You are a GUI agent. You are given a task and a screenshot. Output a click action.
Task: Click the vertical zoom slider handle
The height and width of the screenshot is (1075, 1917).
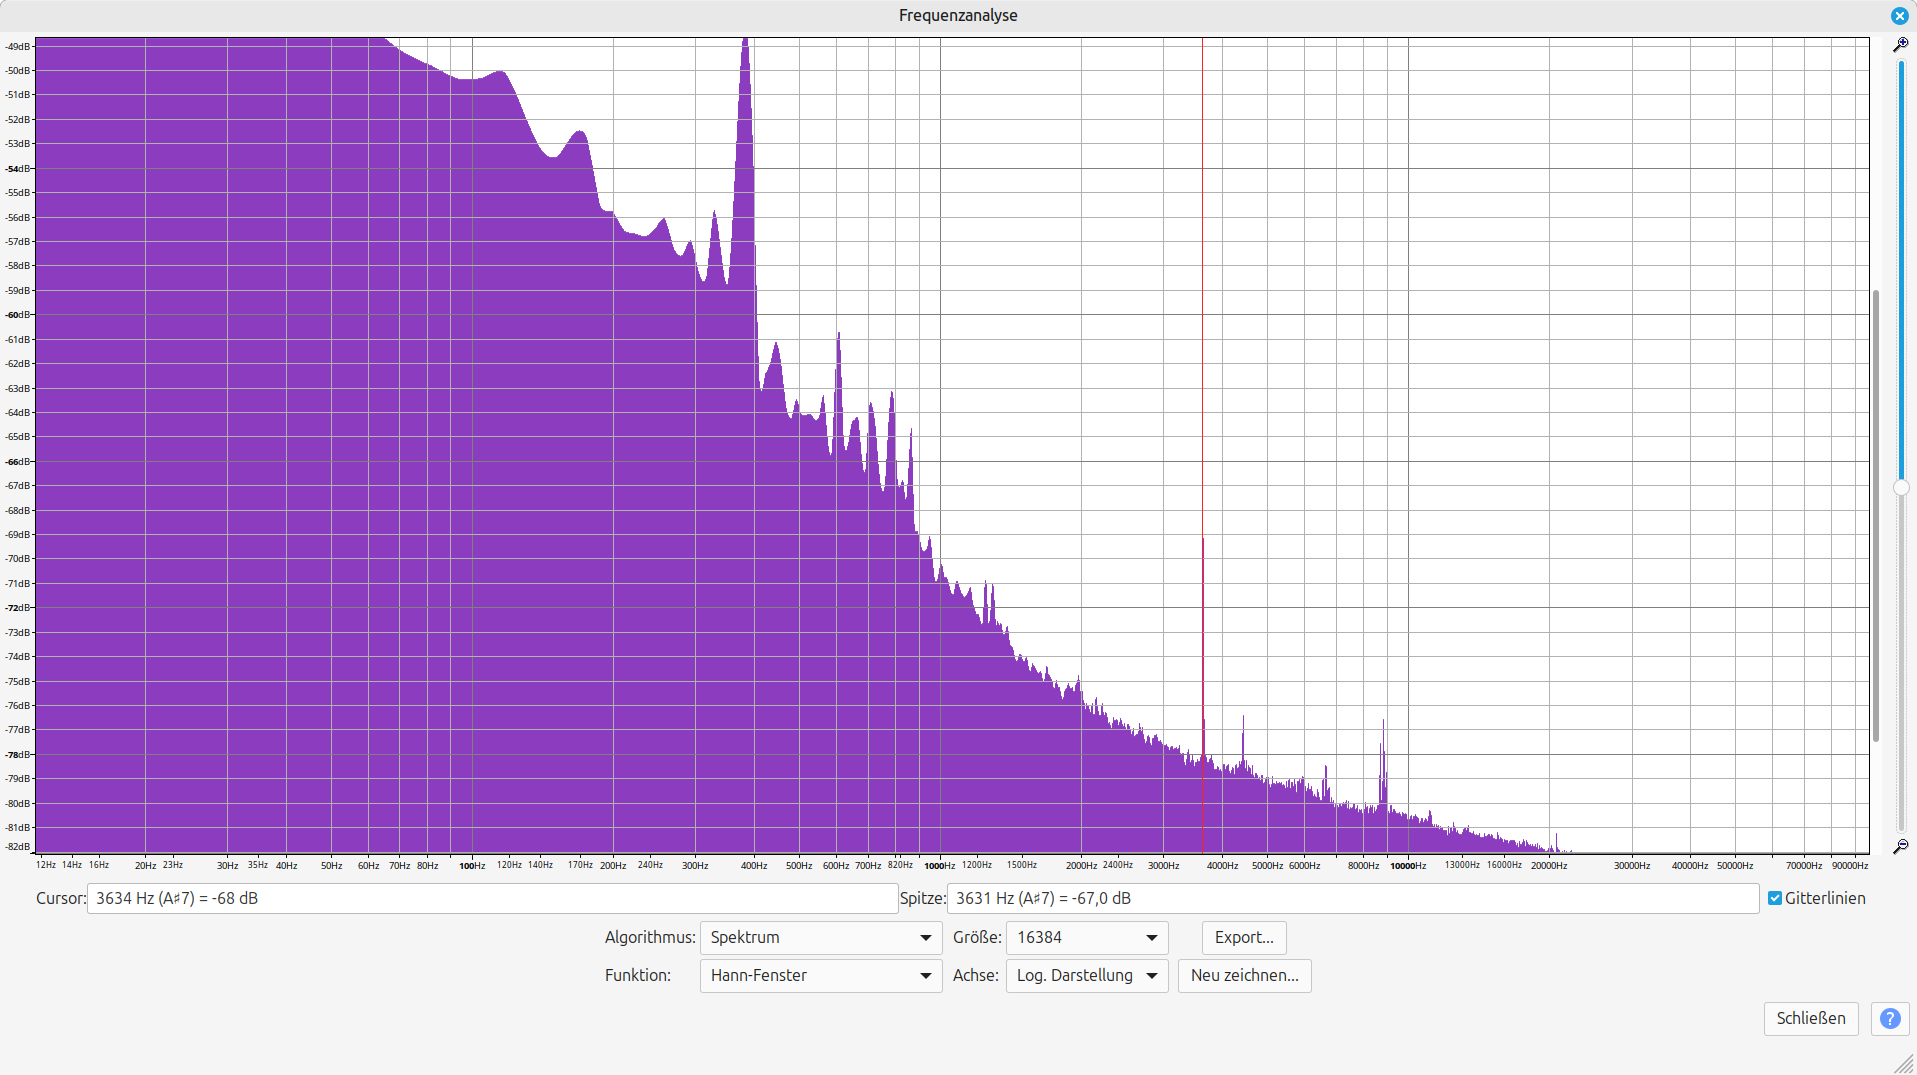1901,488
